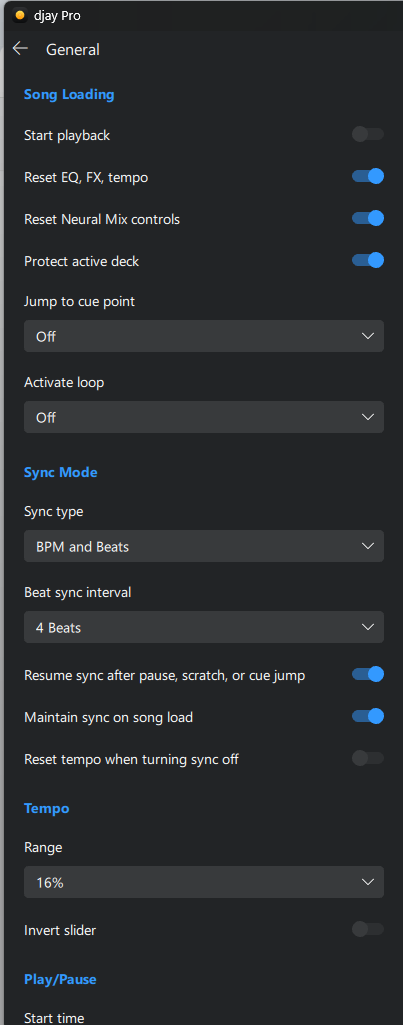403x1025 pixels.
Task: Click the Song Loading section heading
Action: 69,94
